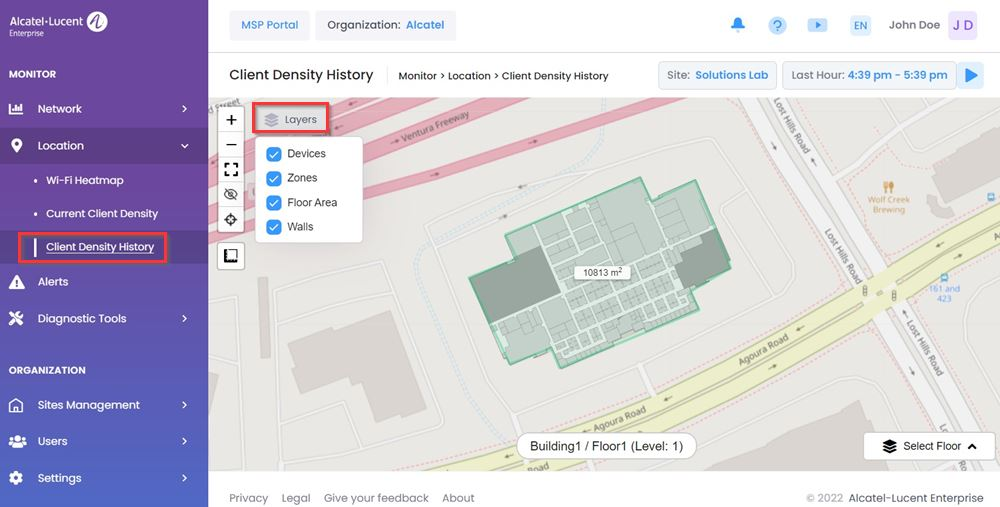Open Current Client Density

pos(101,214)
